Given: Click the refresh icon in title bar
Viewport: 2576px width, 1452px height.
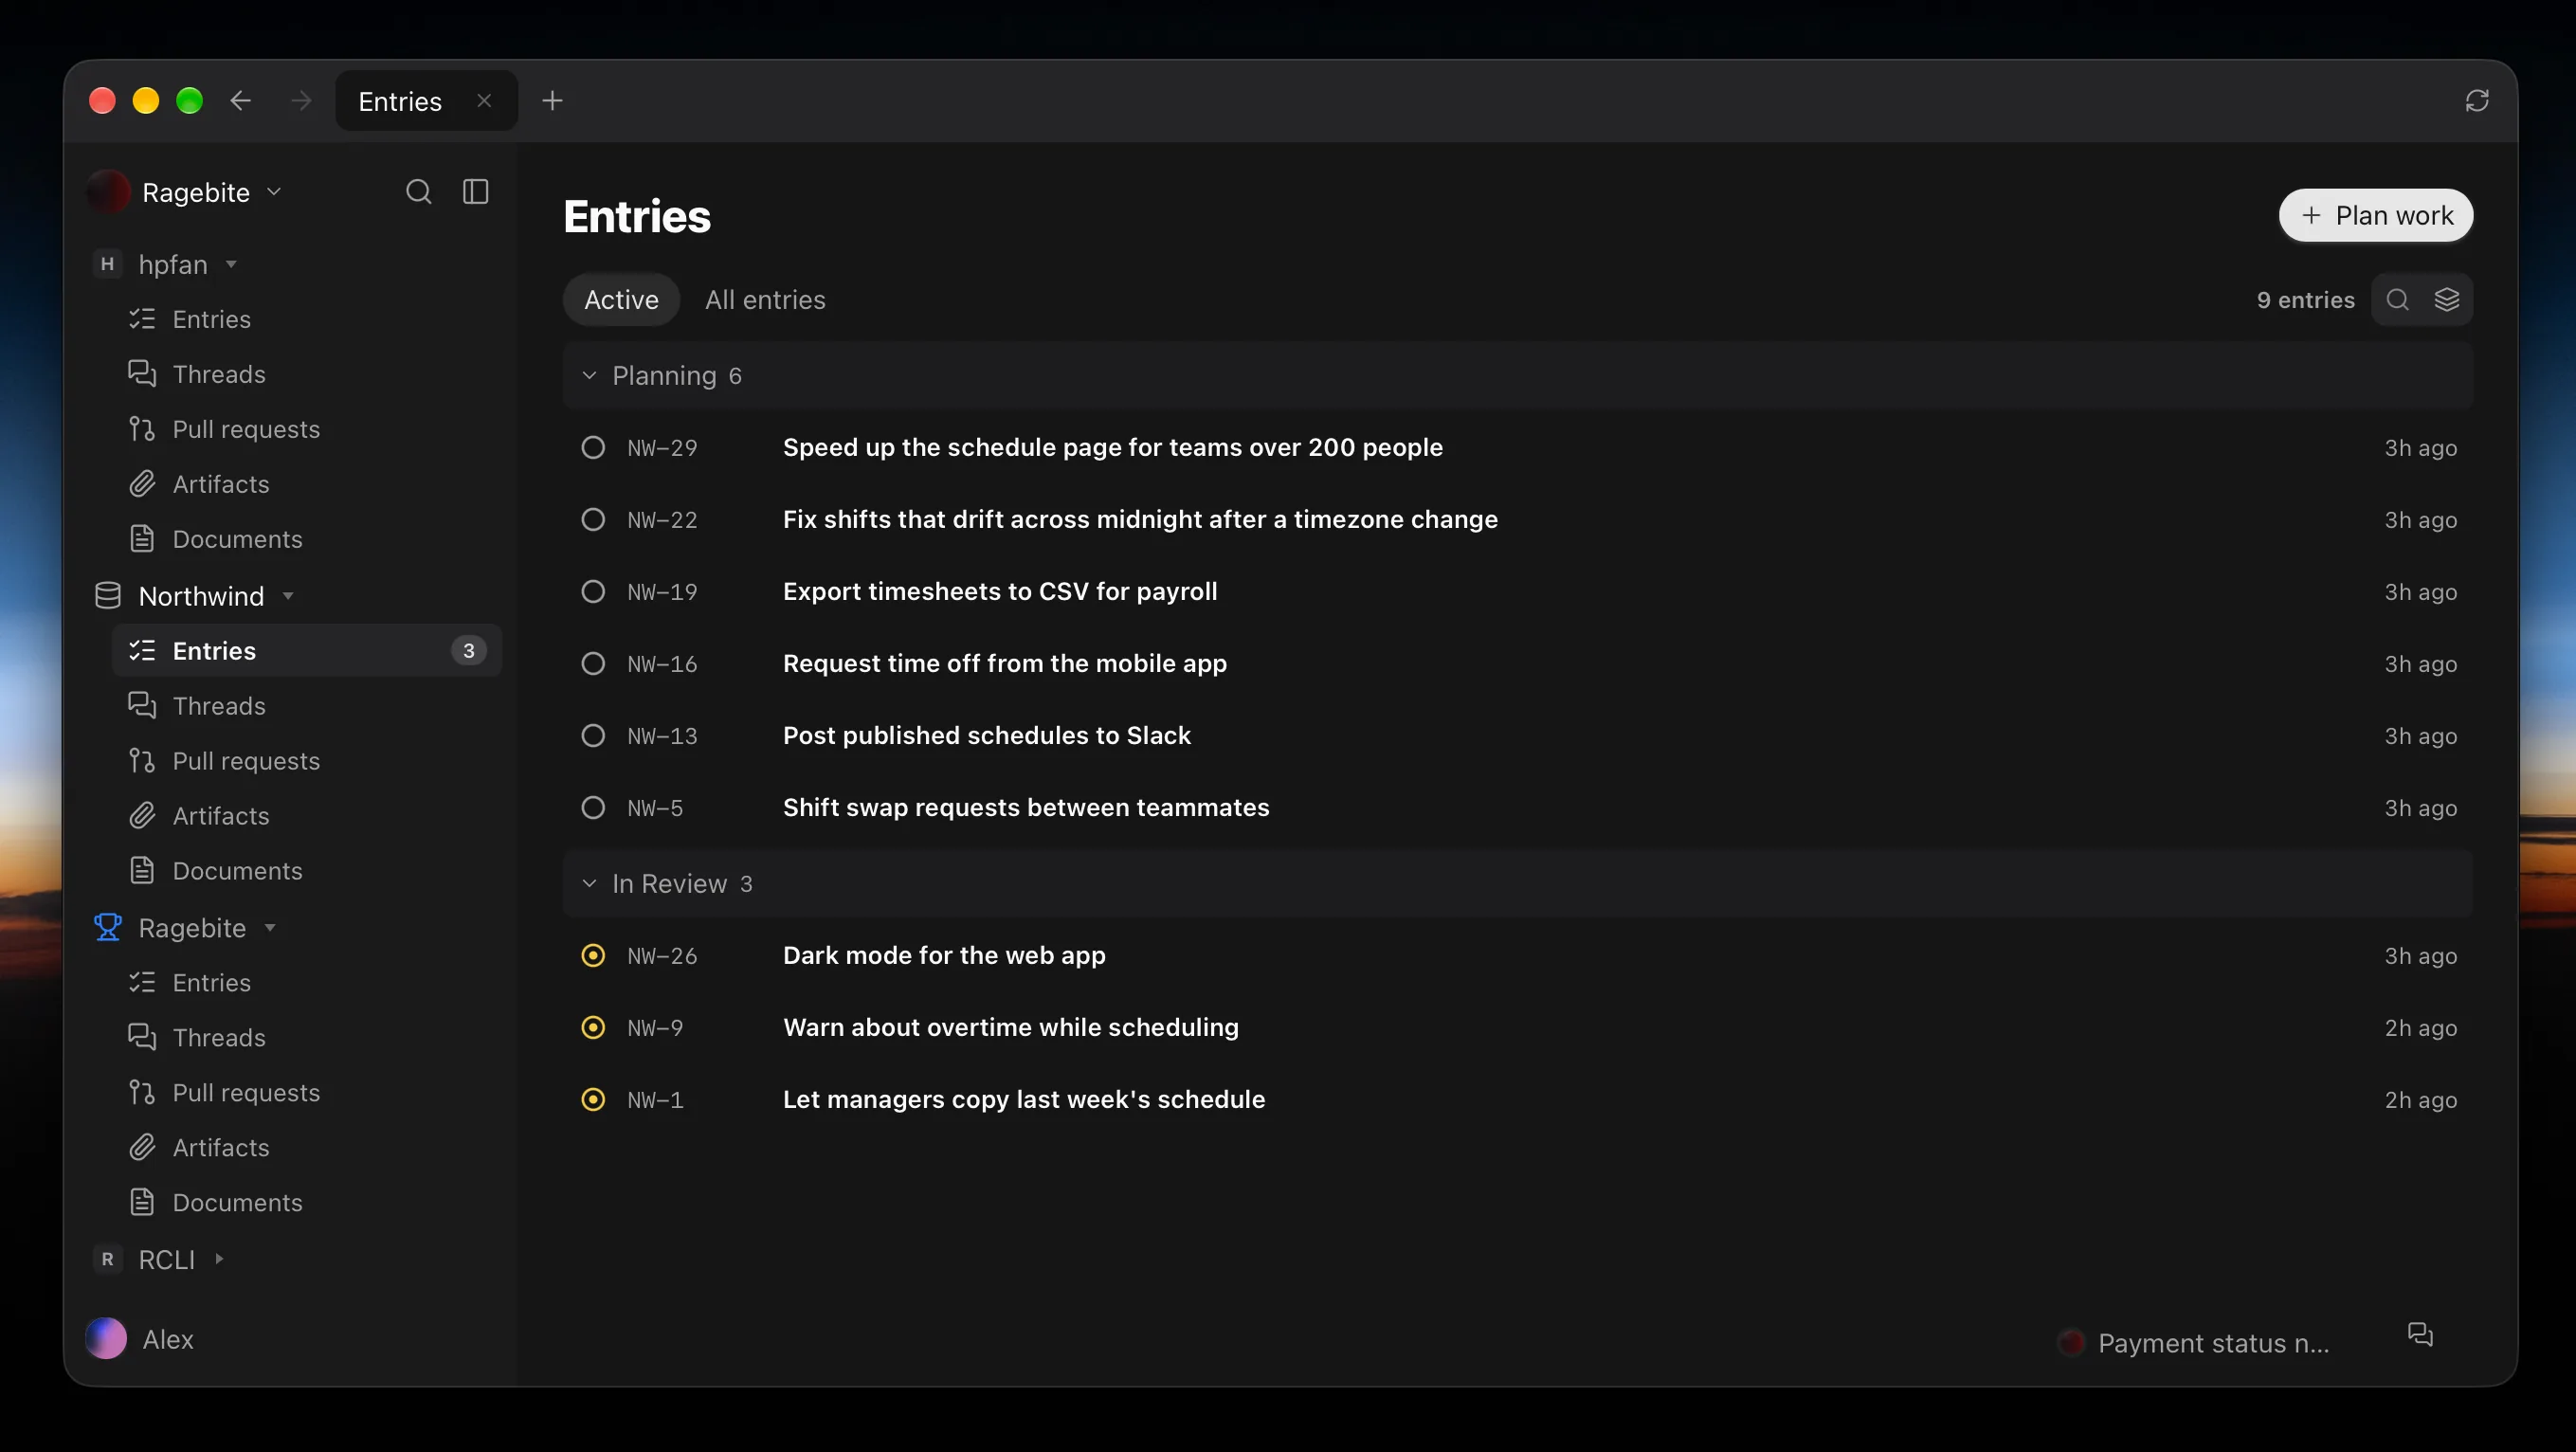Looking at the screenshot, I should click(x=2477, y=101).
